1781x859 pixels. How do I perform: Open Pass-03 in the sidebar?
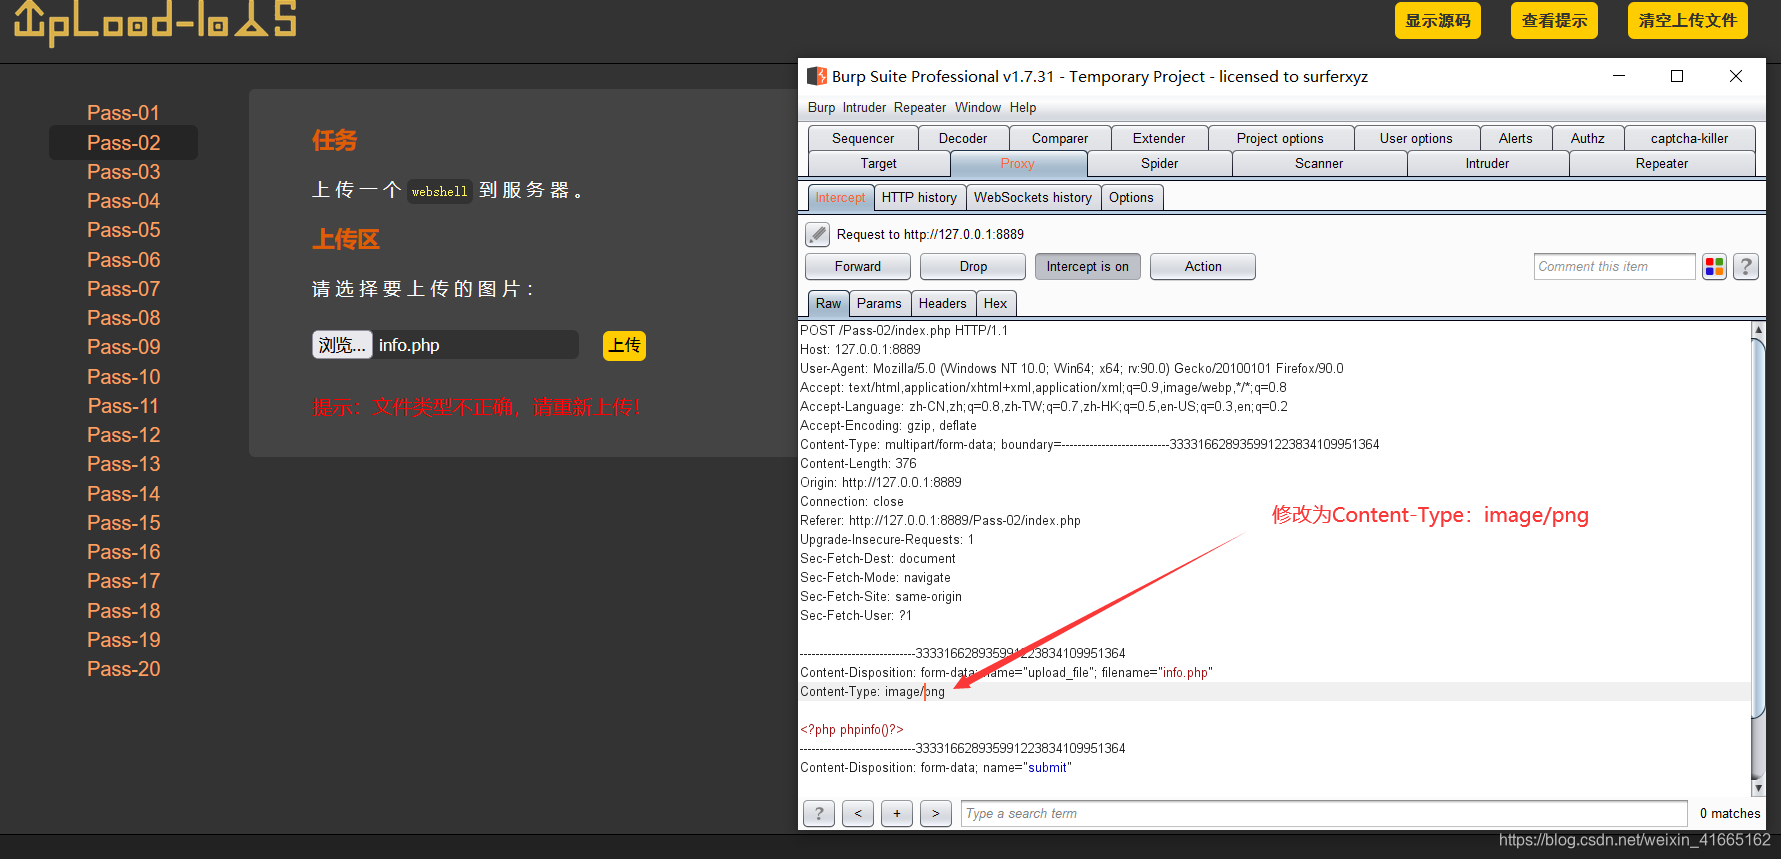pyautogui.click(x=123, y=172)
